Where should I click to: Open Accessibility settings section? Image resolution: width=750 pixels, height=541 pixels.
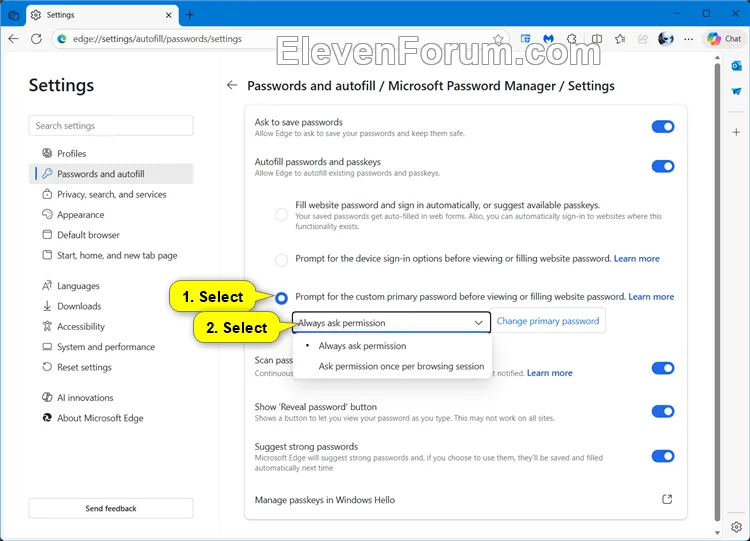tap(111, 327)
